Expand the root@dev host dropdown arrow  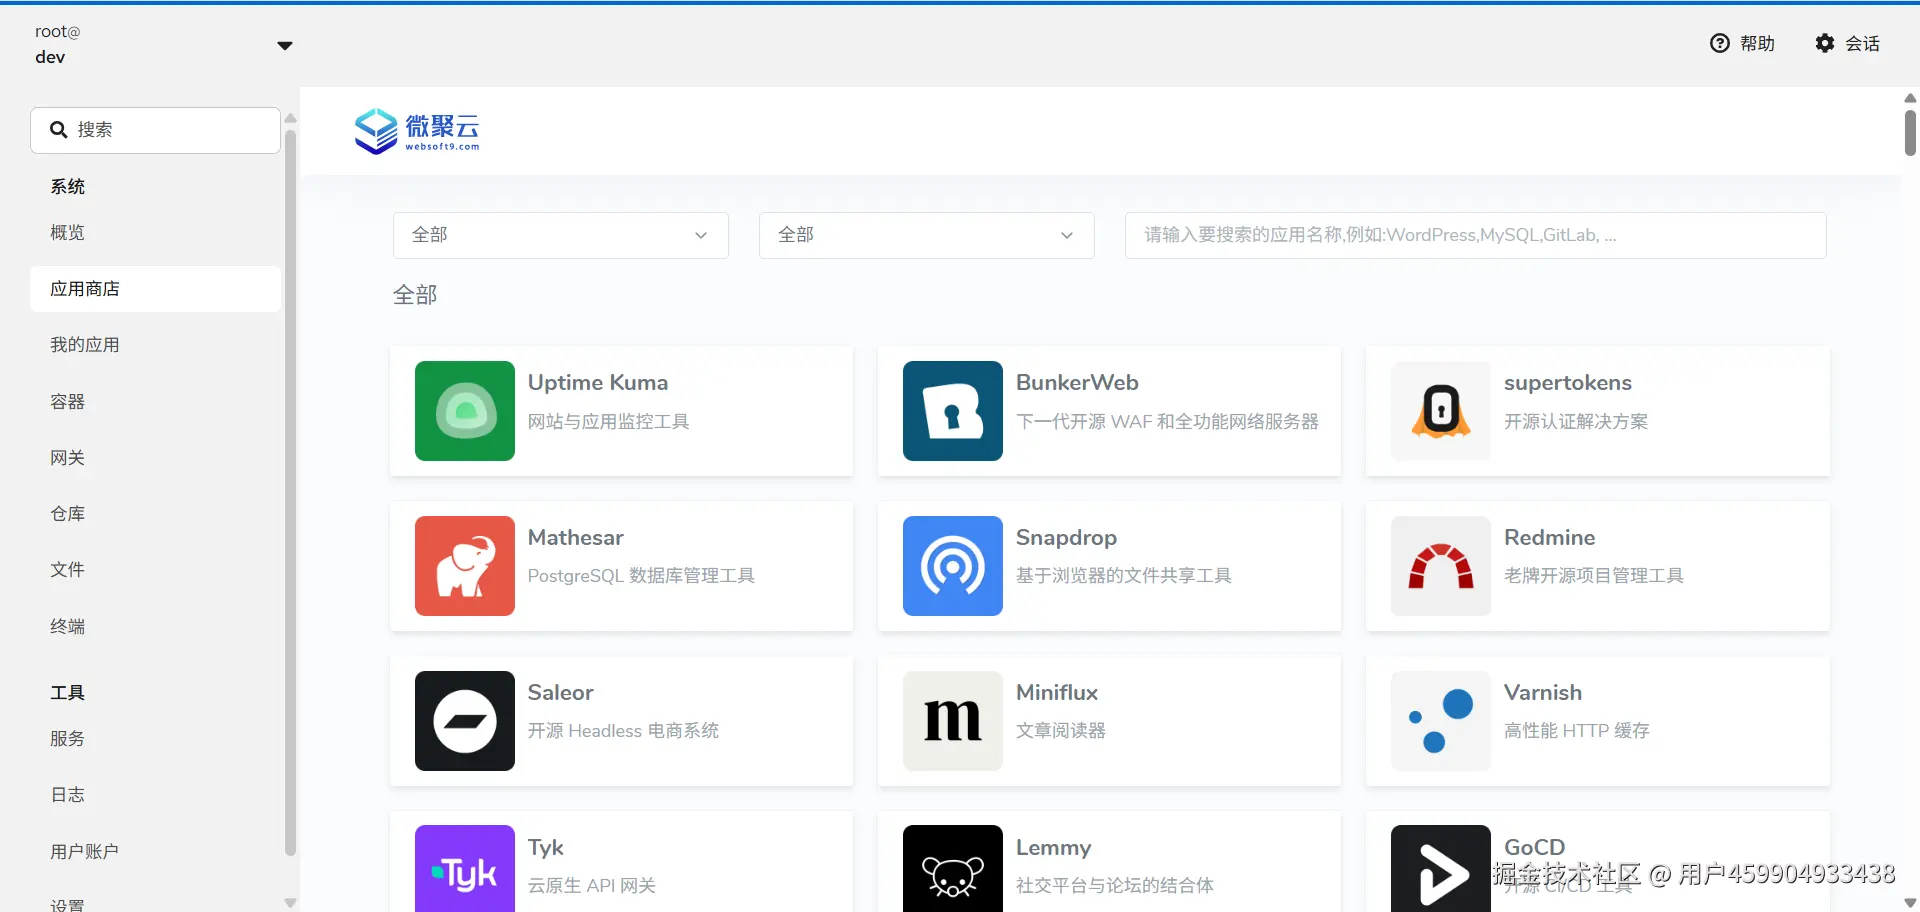click(x=285, y=45)
